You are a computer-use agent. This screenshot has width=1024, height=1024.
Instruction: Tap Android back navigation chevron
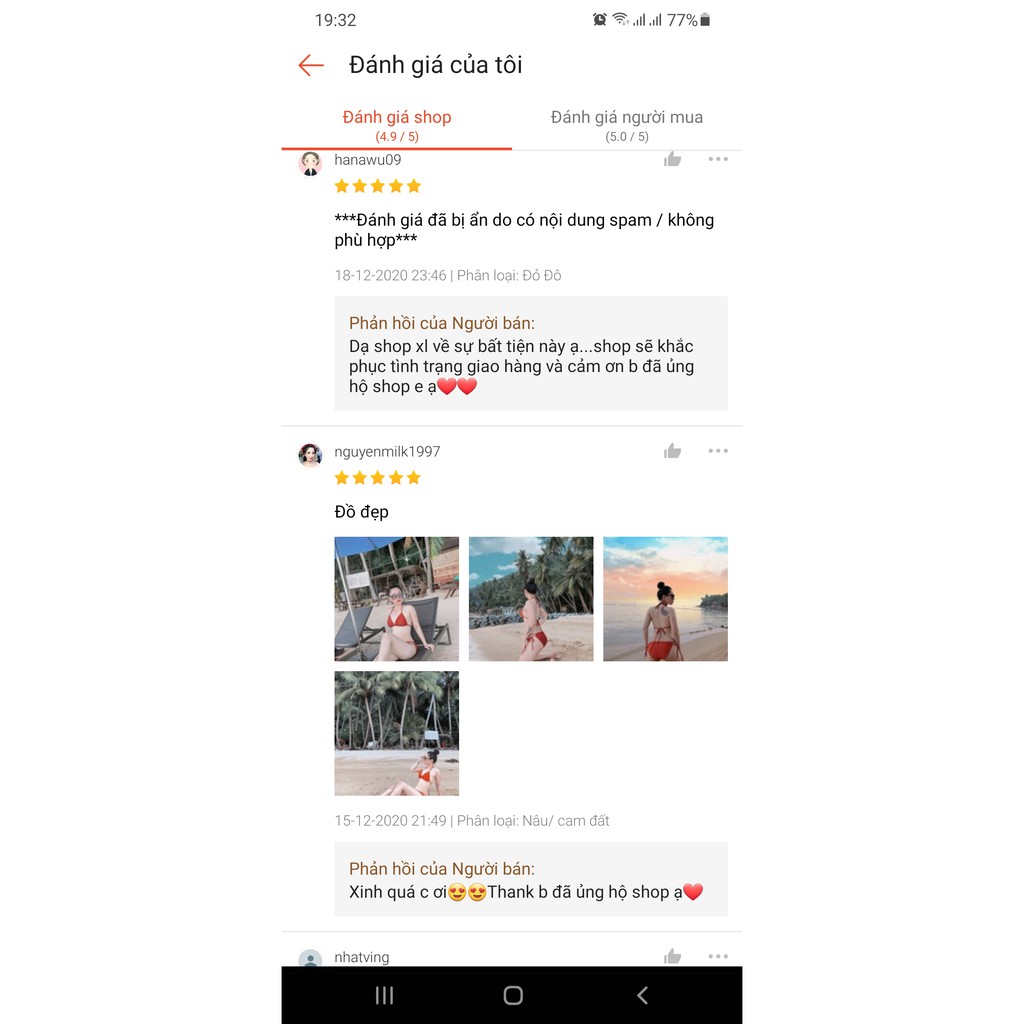click(642, 995)
